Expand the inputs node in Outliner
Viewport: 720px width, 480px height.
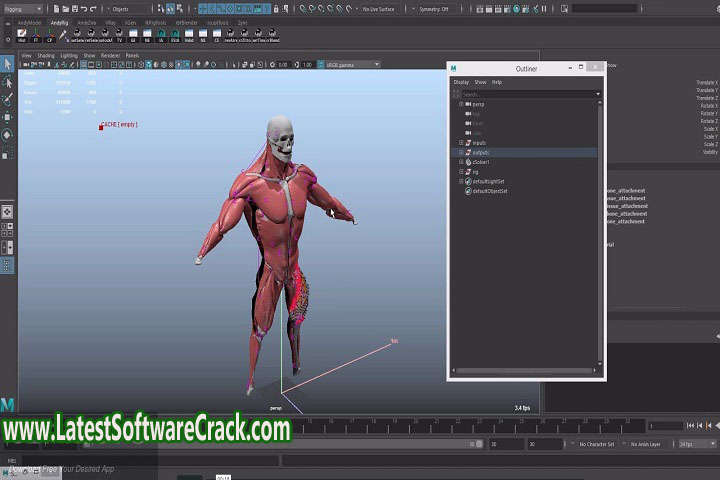pyautogui.click(x=461, y=143)
